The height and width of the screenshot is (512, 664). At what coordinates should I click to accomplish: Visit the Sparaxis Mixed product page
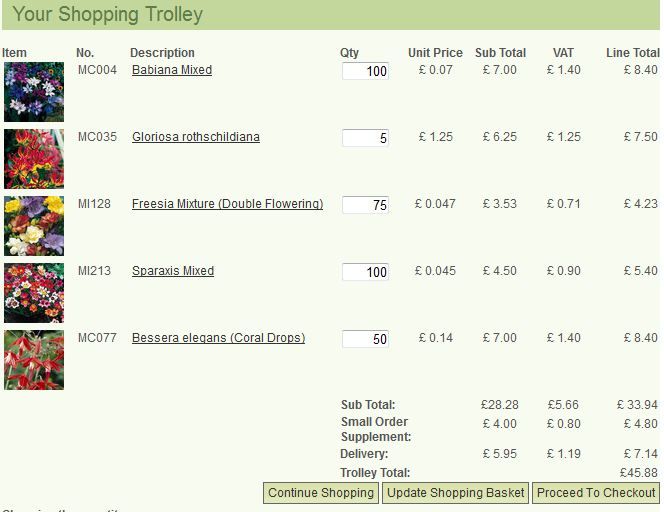click(x=173, y=271)
